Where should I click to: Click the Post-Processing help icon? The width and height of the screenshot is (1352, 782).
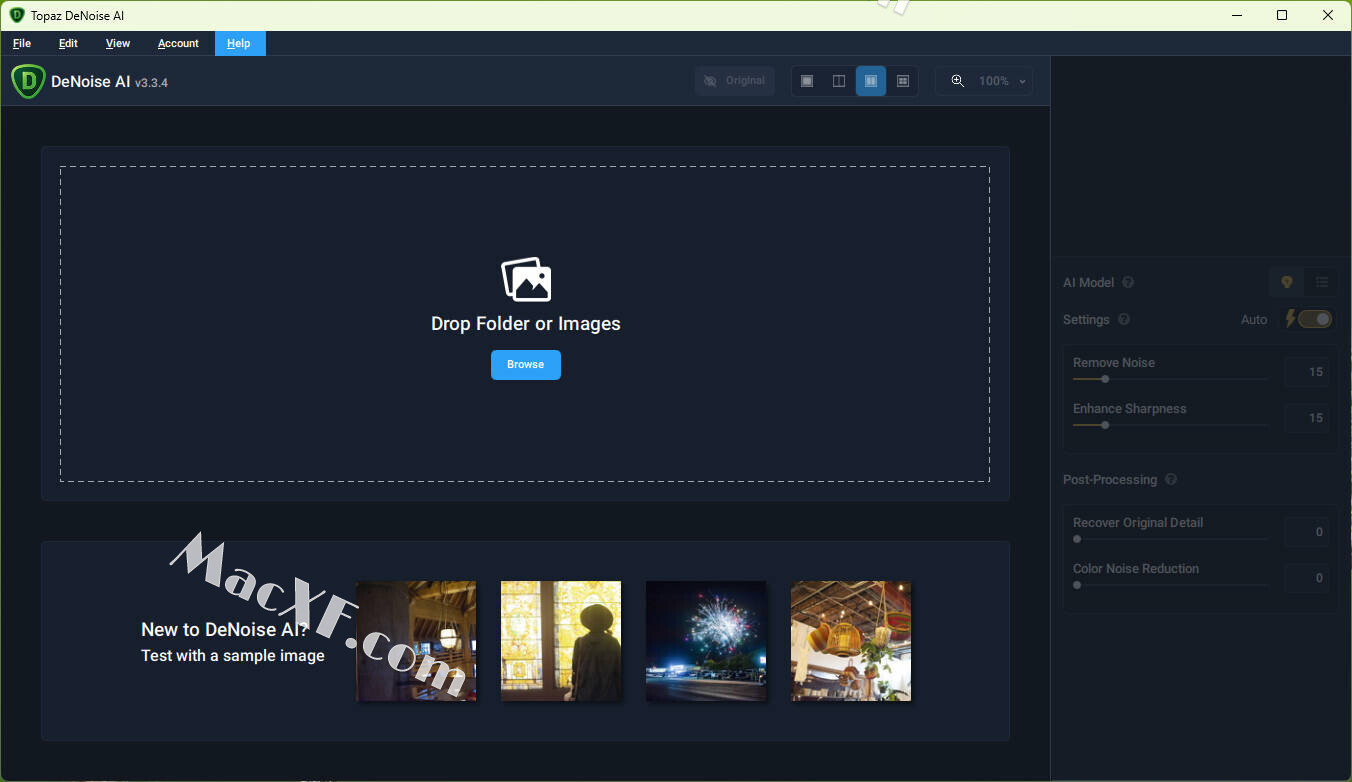tap(1171, 480)
